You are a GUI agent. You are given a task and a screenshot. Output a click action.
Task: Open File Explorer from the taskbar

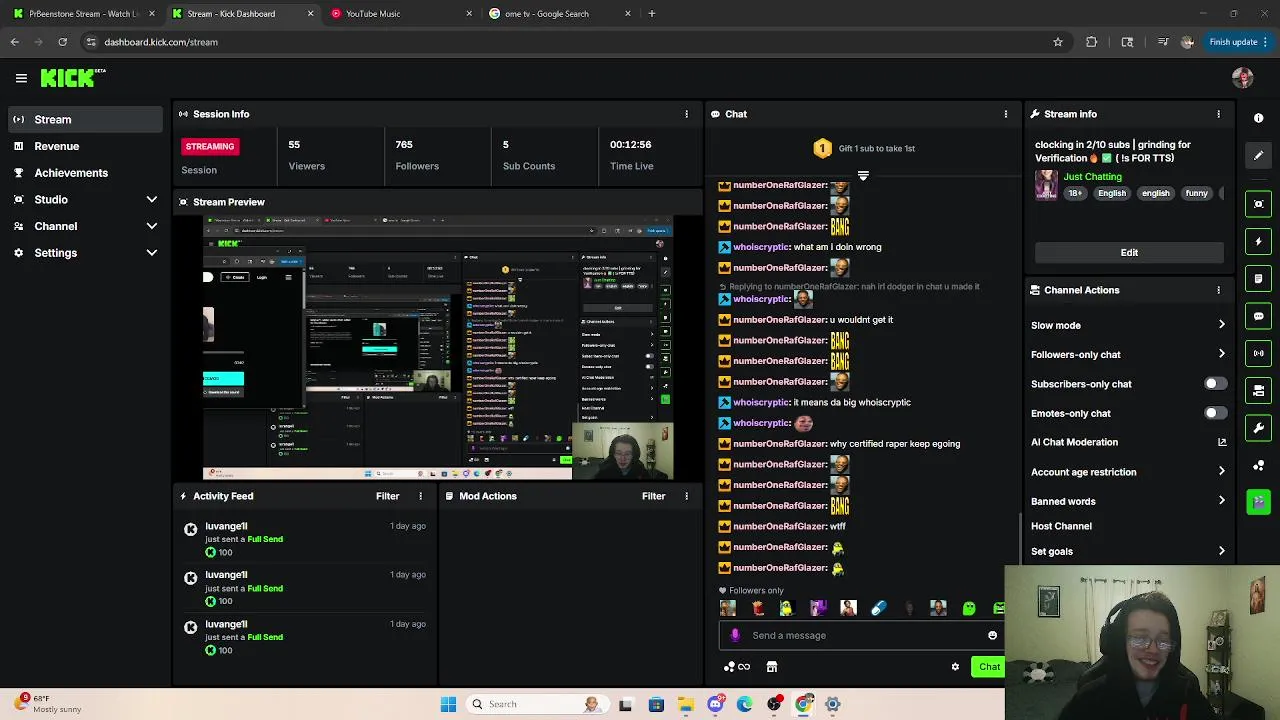pos(686,704)
